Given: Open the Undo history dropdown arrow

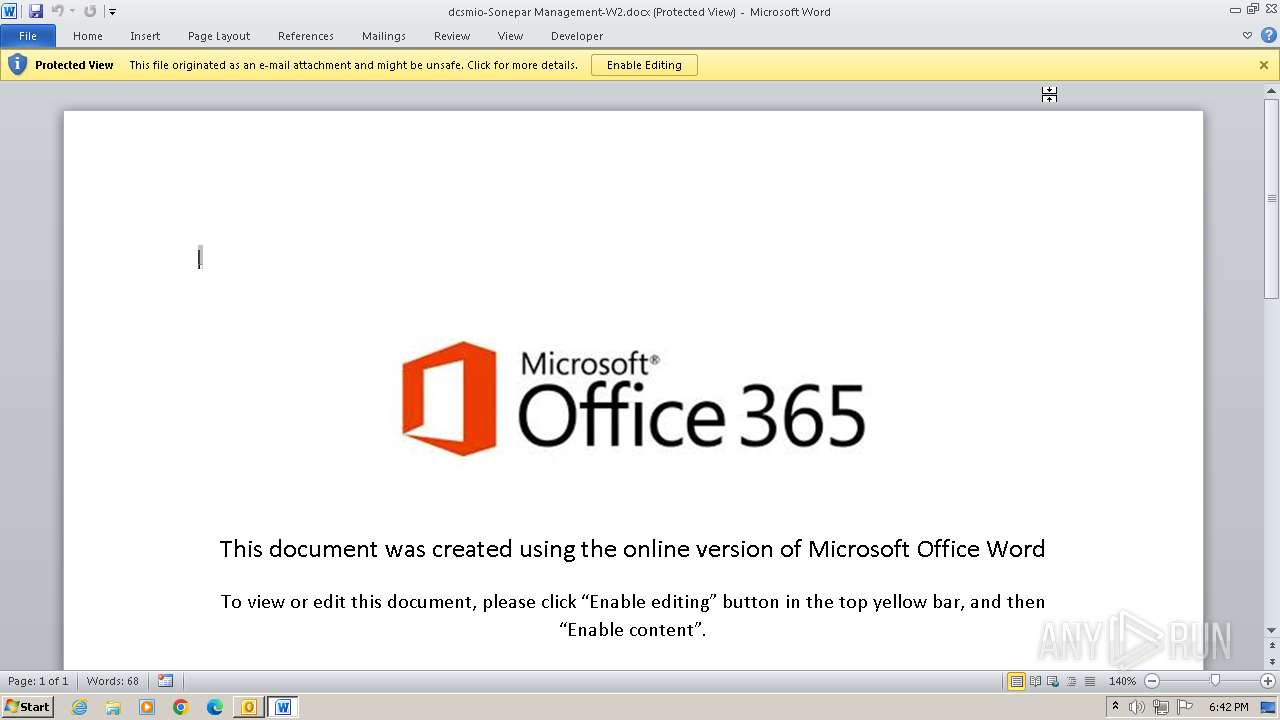Looking at the screenshot, I should (72, 11).
